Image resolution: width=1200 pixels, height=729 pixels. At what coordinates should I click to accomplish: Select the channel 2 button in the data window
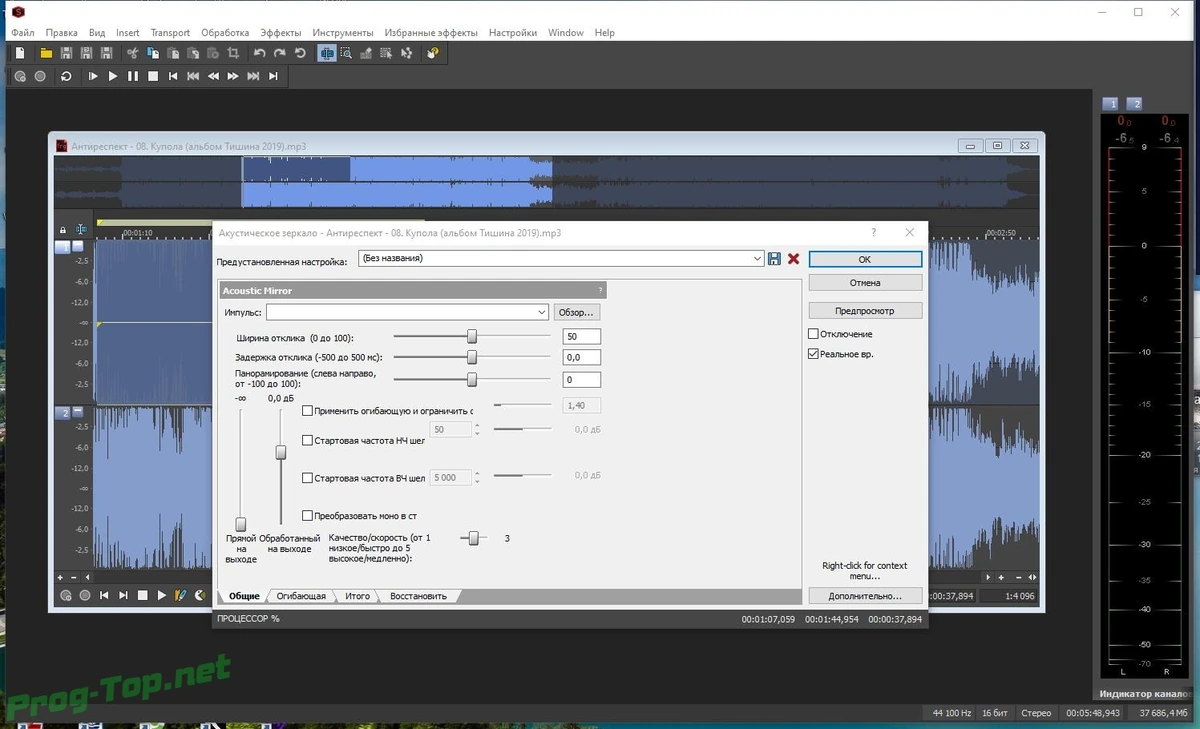coord(62,412)
